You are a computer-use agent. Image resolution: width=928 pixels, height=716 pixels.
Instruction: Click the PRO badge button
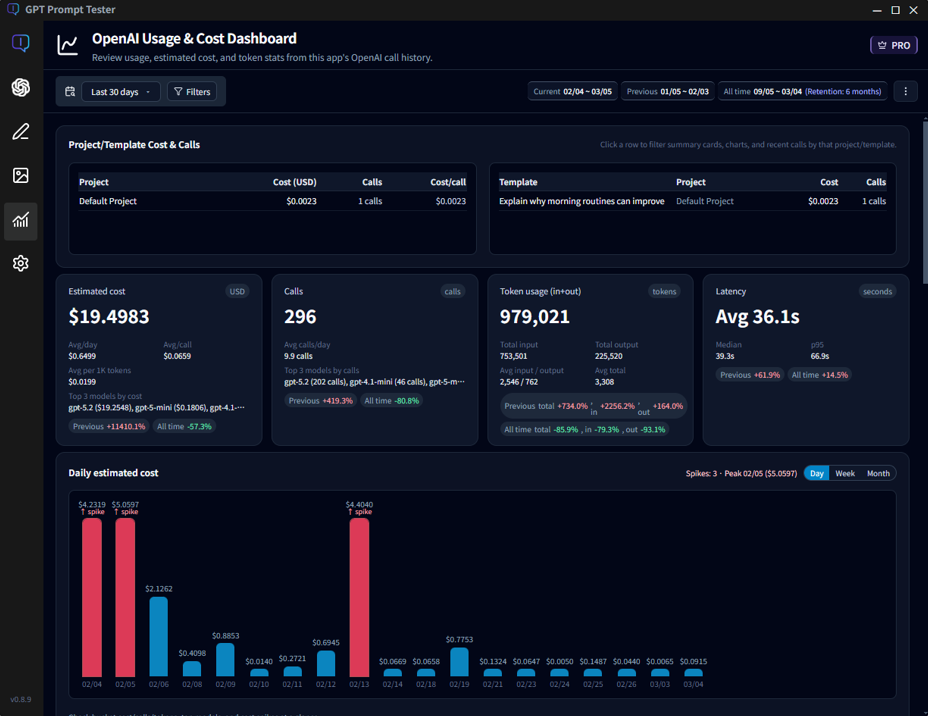(x=893, y=44)
